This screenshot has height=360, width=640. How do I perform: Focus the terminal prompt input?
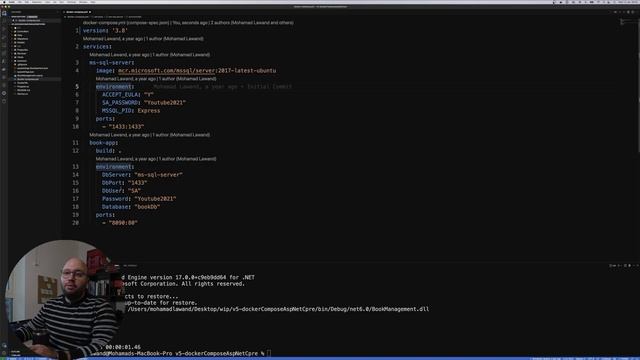tap(269, 353)
